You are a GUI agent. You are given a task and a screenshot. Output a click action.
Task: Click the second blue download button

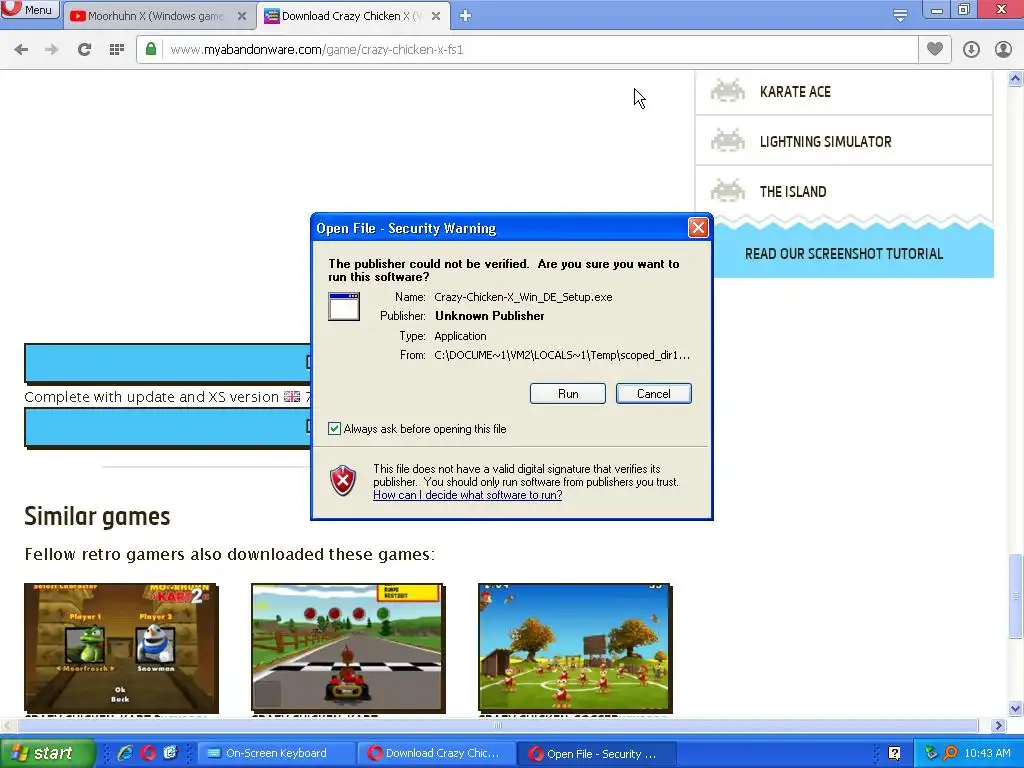click(167, 427)
